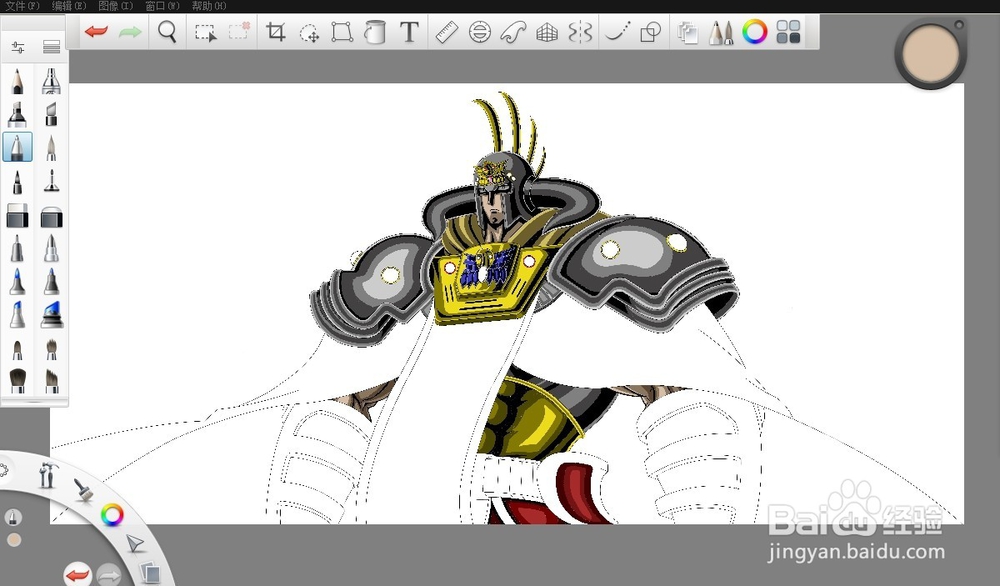
Task: Open the 图像(I) menu
Action: (115, 6)
